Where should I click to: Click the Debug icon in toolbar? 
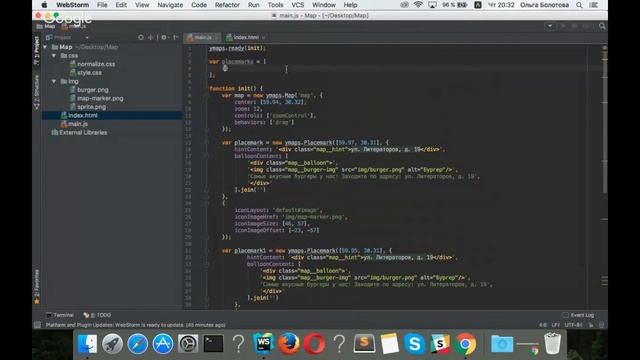point(574,26)
